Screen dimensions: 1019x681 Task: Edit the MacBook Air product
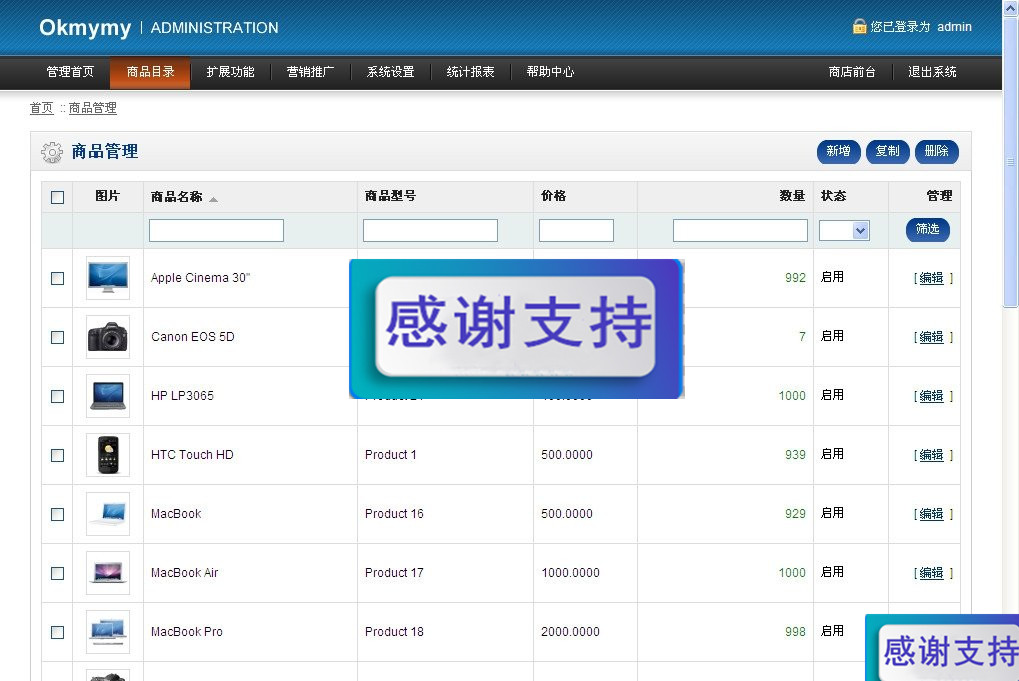931,573
